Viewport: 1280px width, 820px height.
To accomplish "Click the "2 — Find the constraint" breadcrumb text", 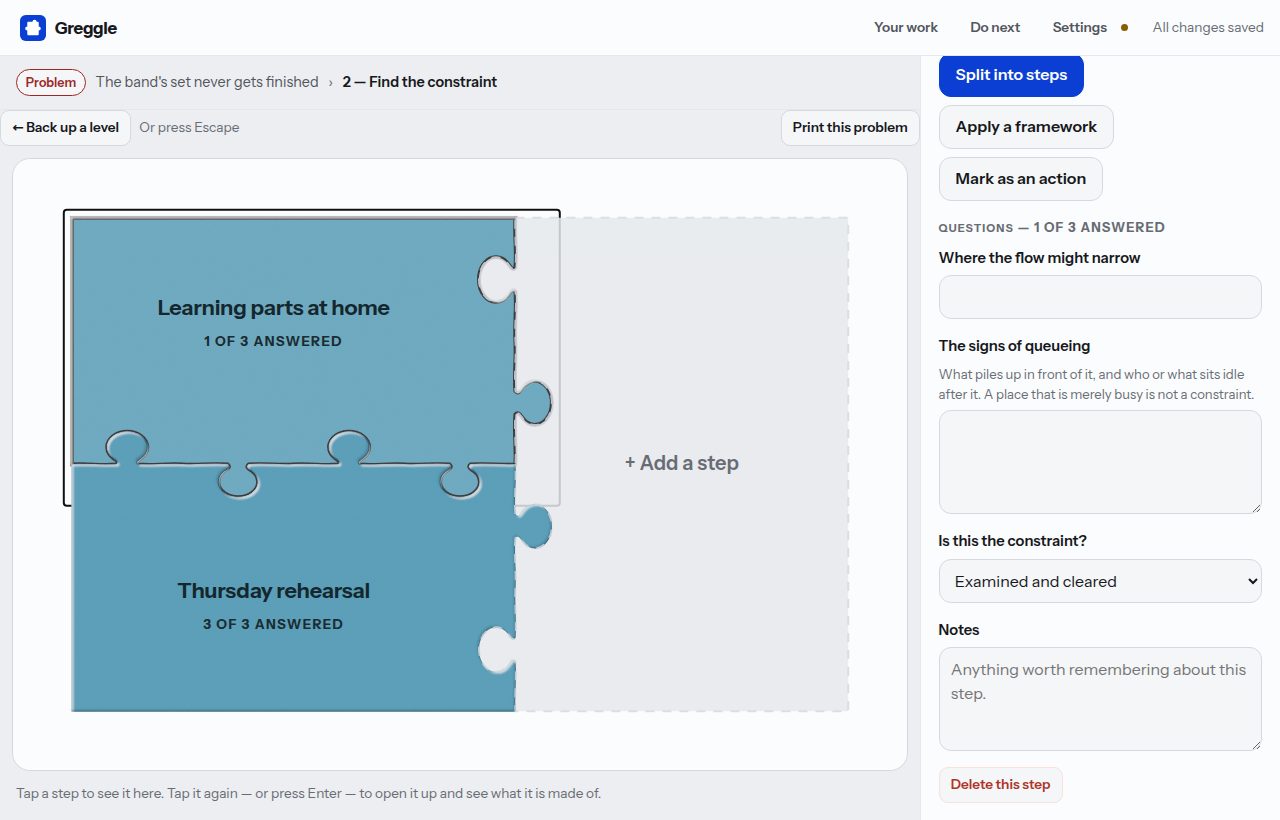I will coord(420,82).
